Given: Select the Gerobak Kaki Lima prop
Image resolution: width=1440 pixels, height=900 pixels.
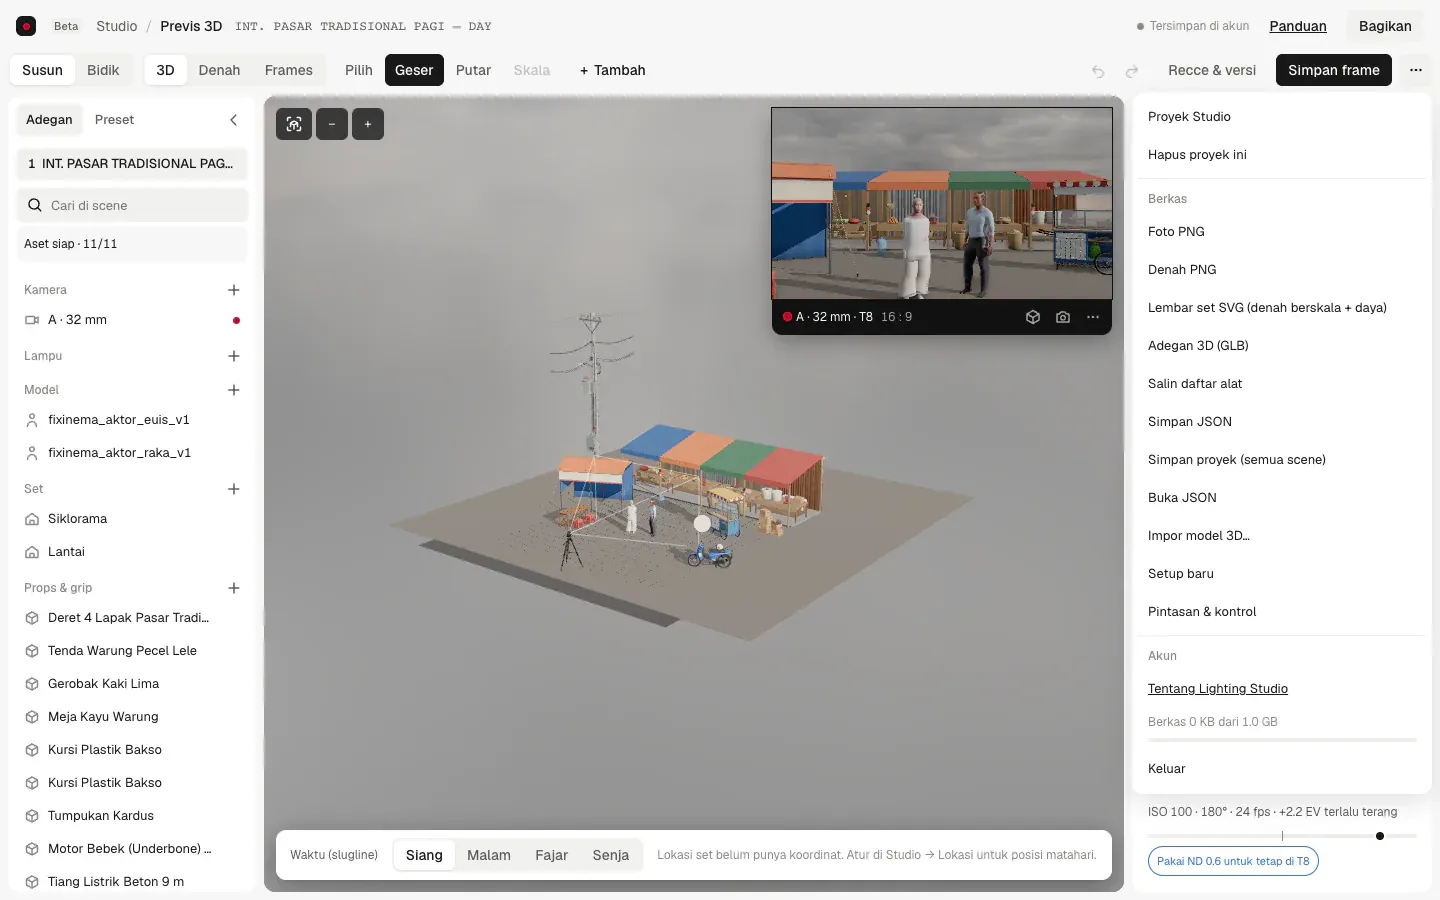Looking at the screenshot, I should [132, 684].
